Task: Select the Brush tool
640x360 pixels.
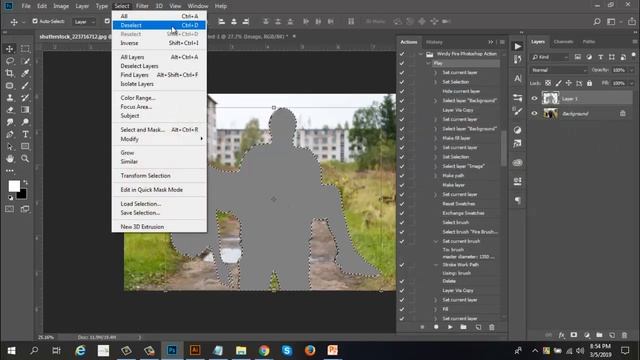Action: (x=25, y=86)
